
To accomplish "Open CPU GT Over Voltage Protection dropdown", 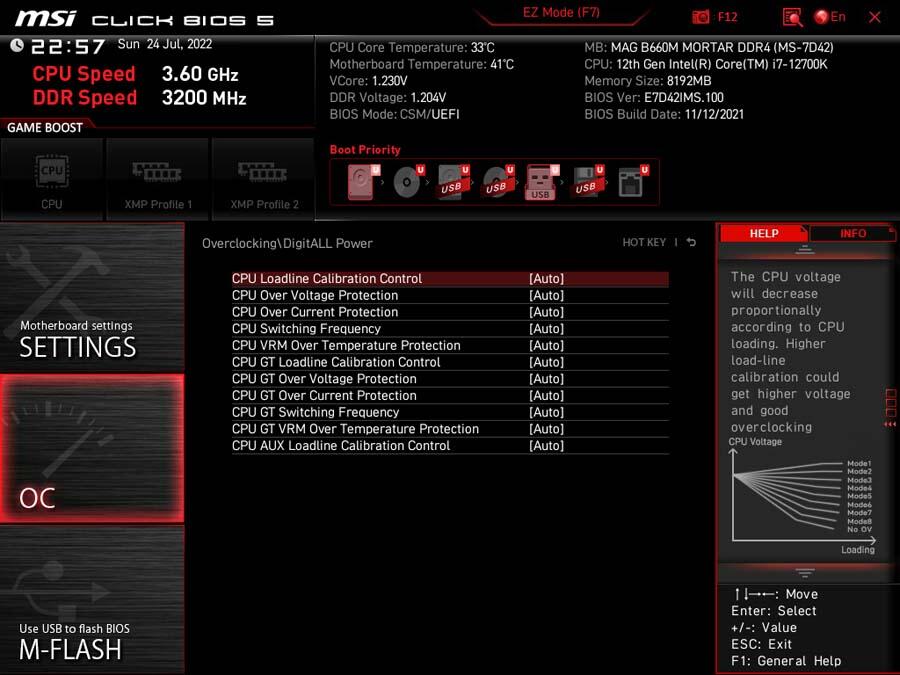I will tap(450, 379).
